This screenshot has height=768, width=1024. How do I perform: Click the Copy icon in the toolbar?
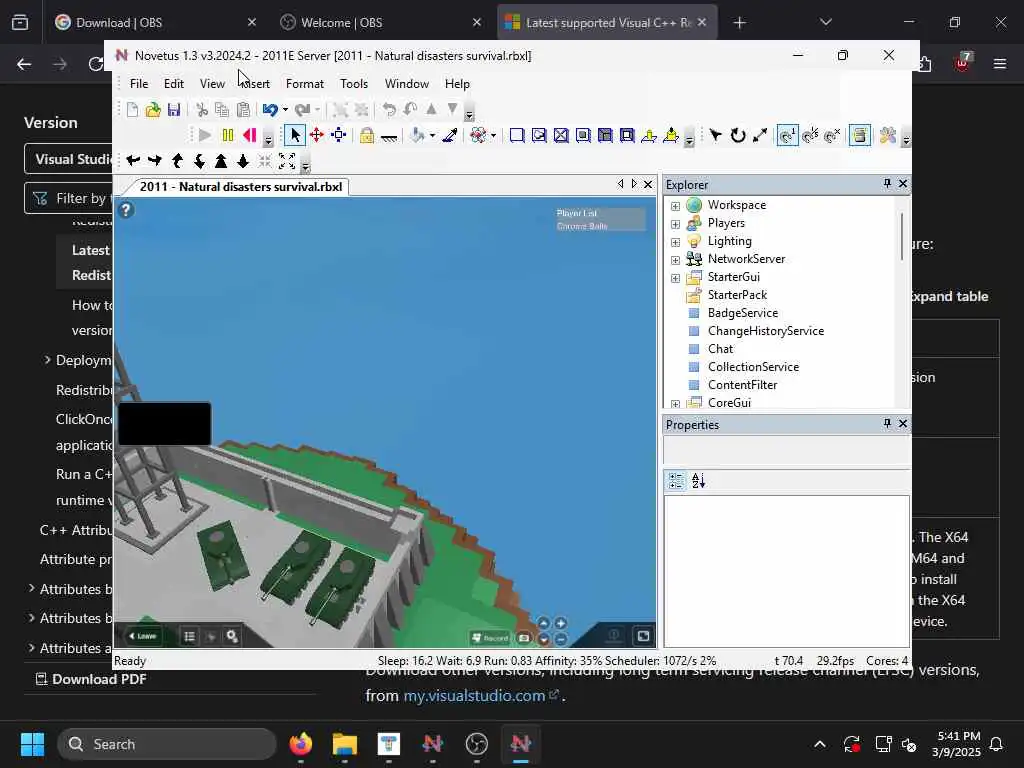tap(222, 110)
